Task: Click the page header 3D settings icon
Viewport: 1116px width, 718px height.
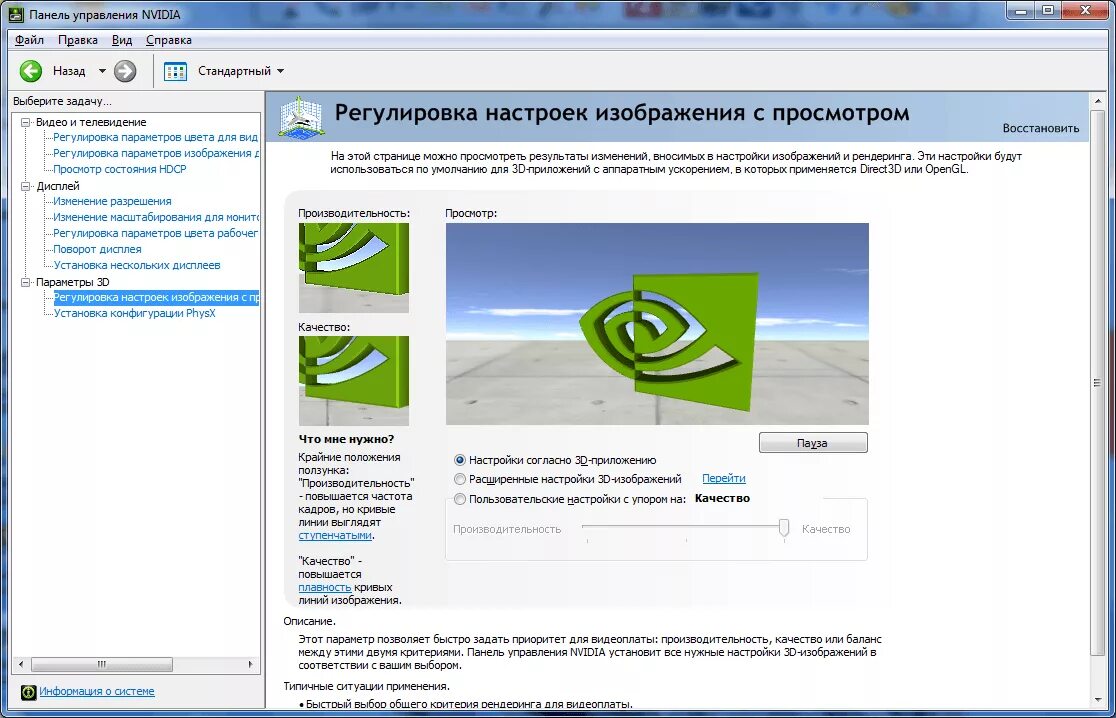Action: 302,117
